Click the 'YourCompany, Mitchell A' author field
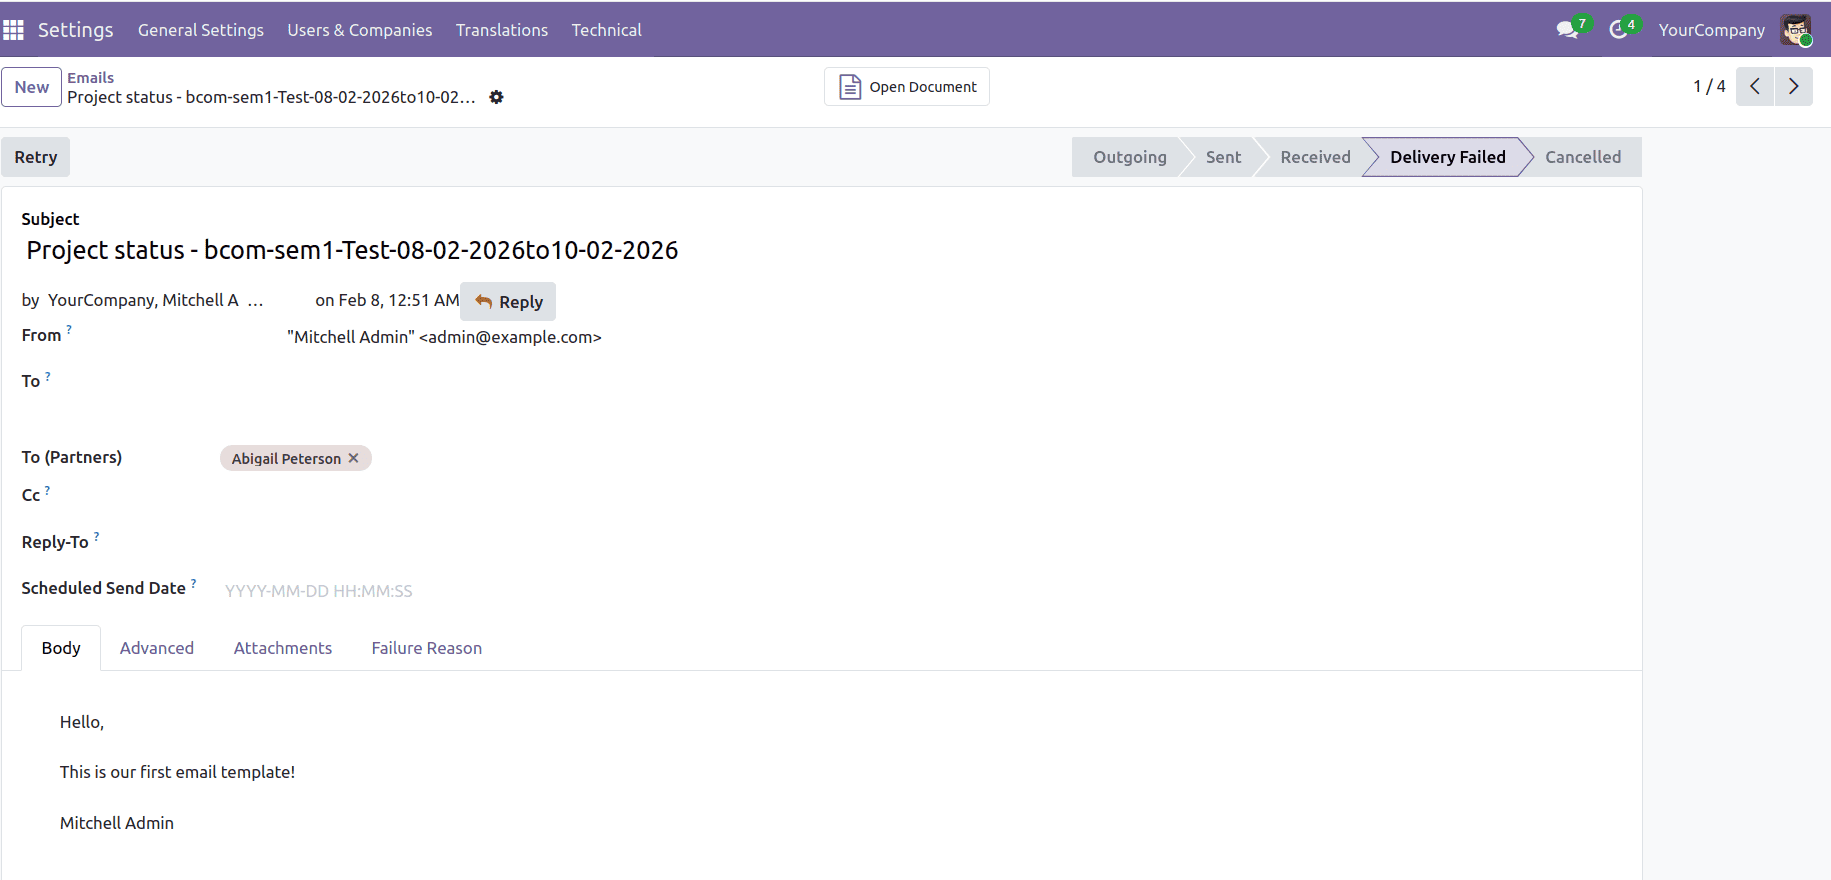Image resolution: width=1831 pixels, height=880 pixels. (155, 300)
